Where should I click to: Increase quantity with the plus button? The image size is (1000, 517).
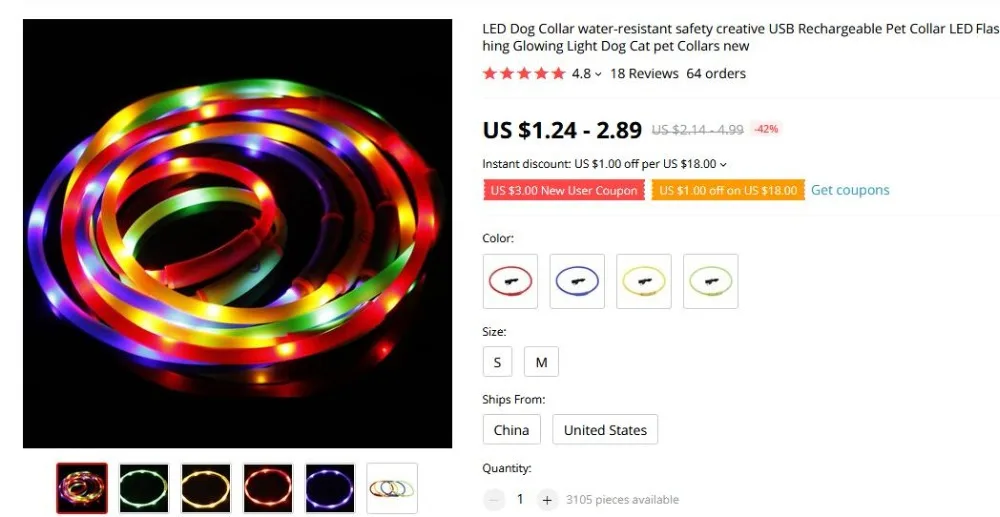pyautogui.click(x=547, y=500)
